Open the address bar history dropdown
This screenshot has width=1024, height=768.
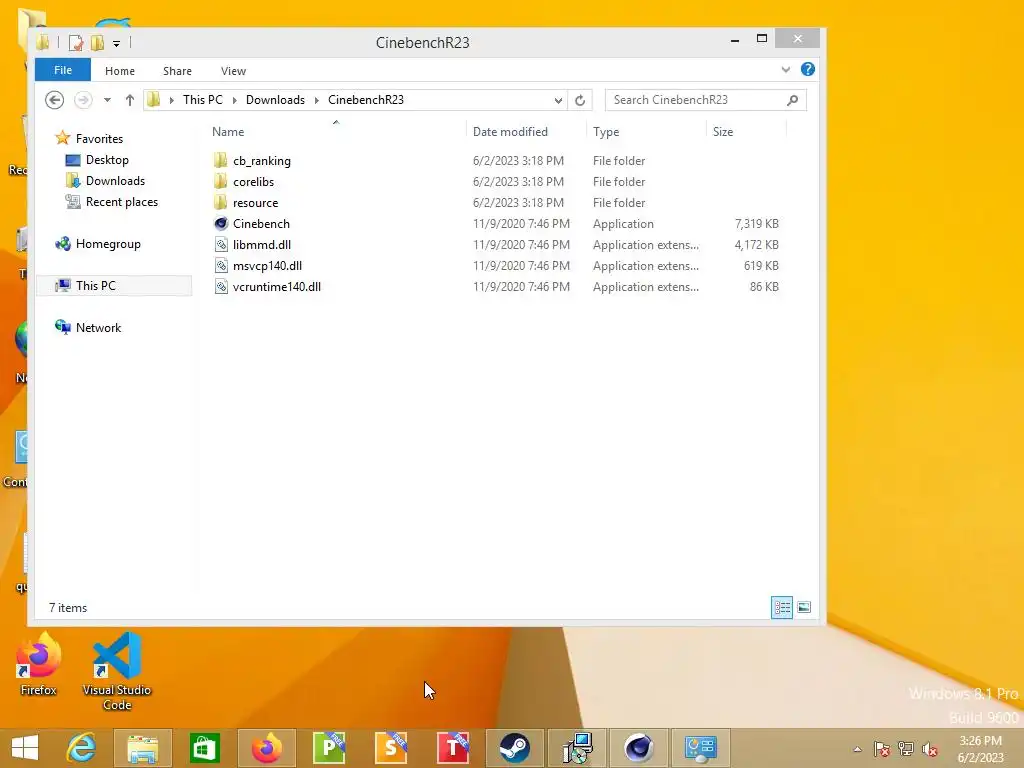click(558, 100)
